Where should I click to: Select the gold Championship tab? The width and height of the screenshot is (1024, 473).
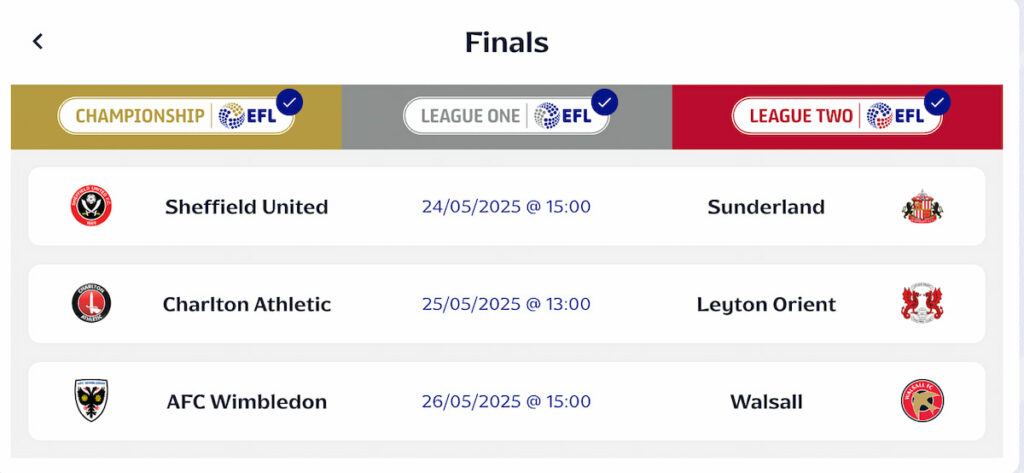(x=176, y=117)
